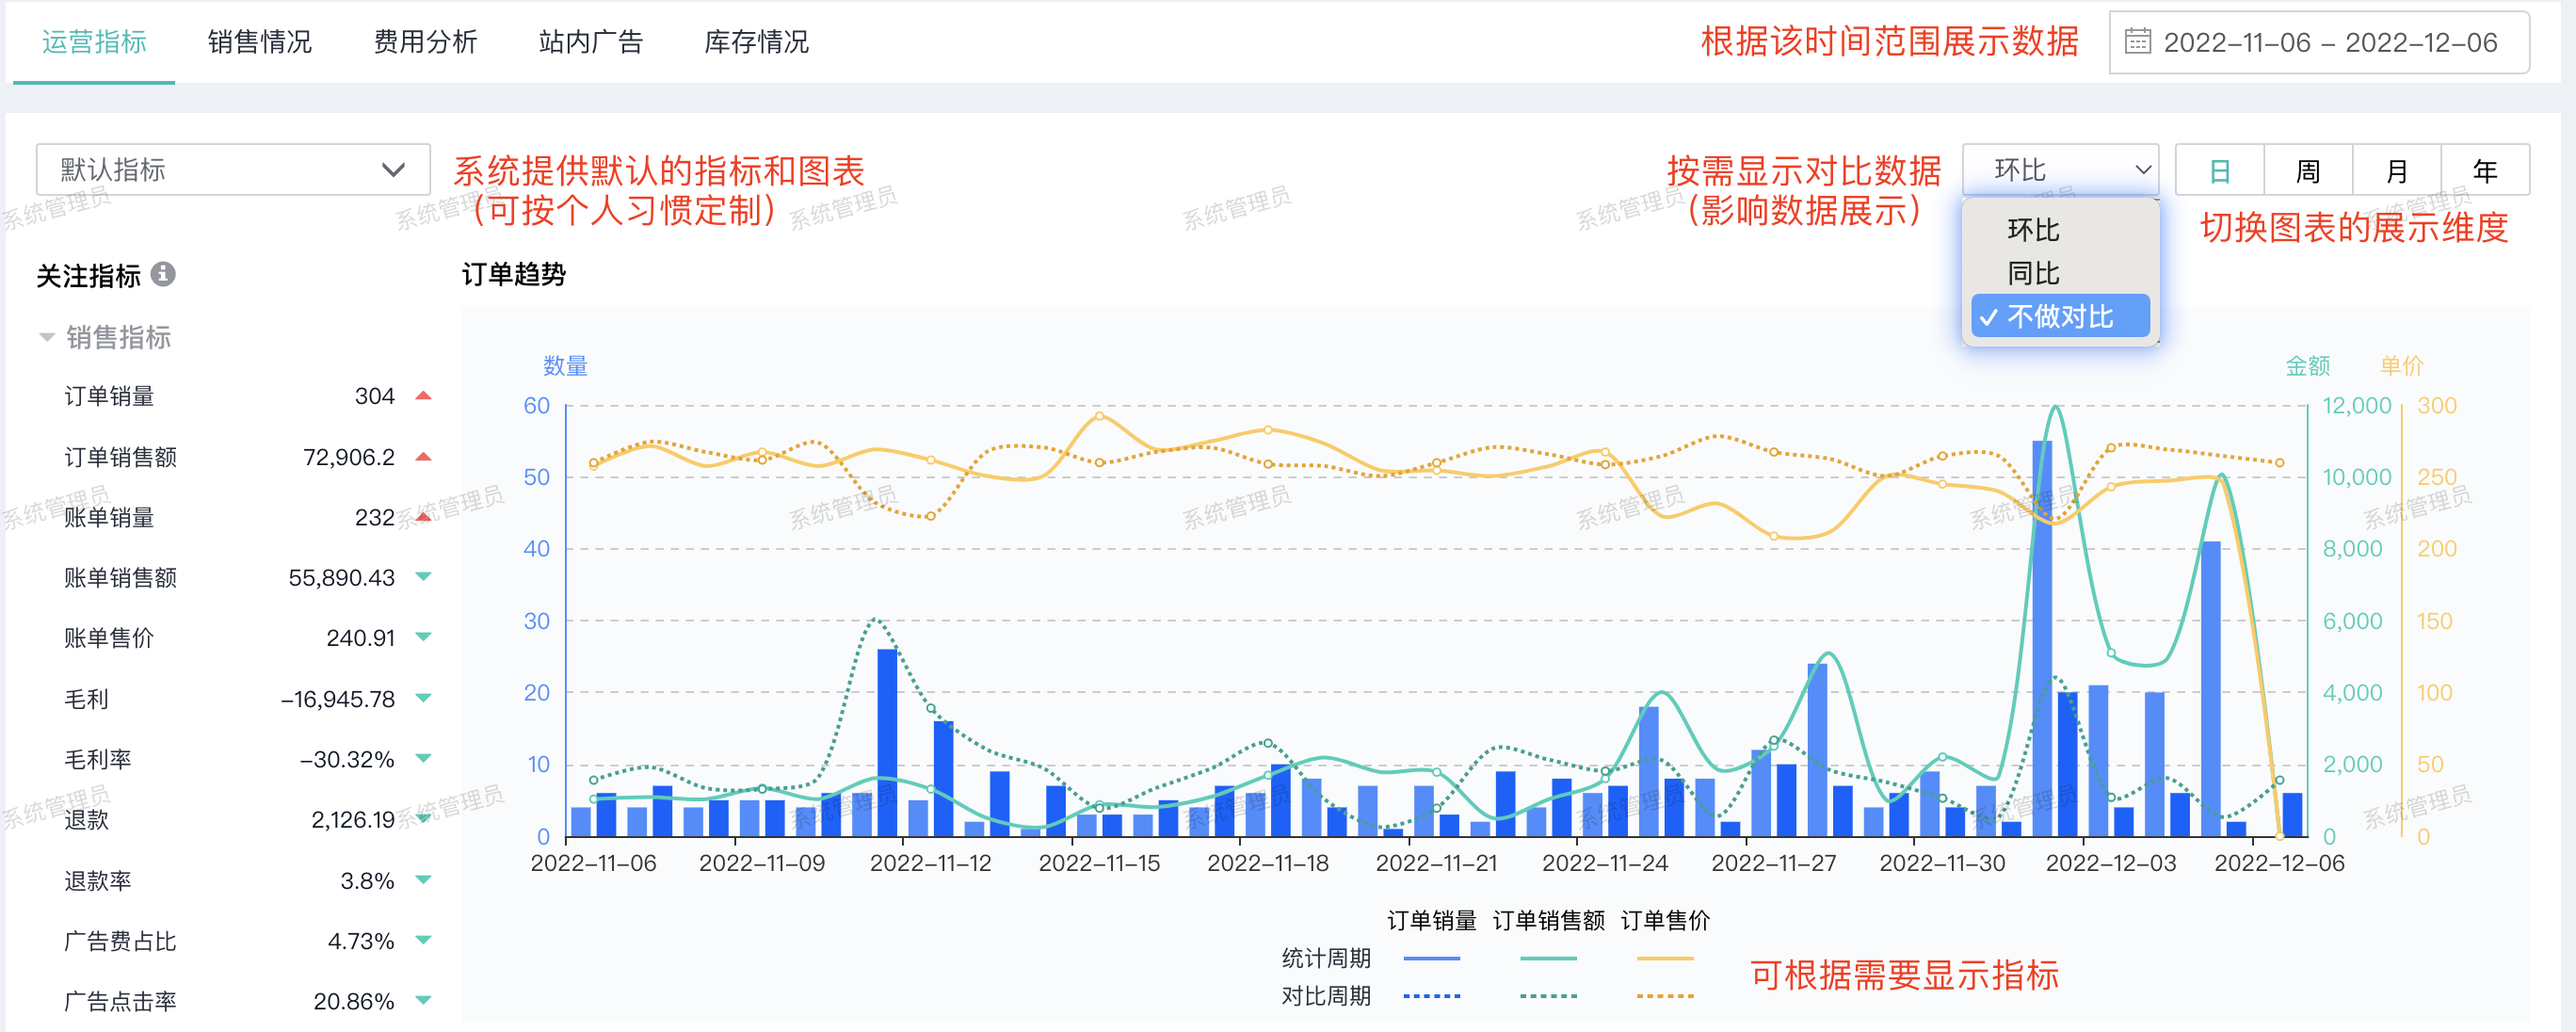
Task: Switch chart dimension to 周
Action: [x=2307, y=171]
